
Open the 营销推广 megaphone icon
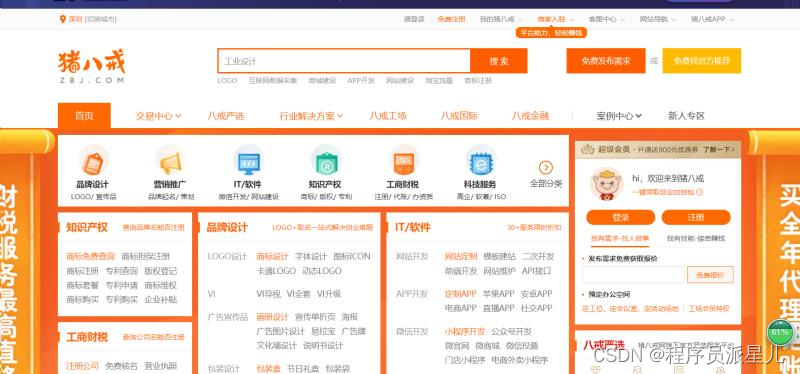pos(170,160)
